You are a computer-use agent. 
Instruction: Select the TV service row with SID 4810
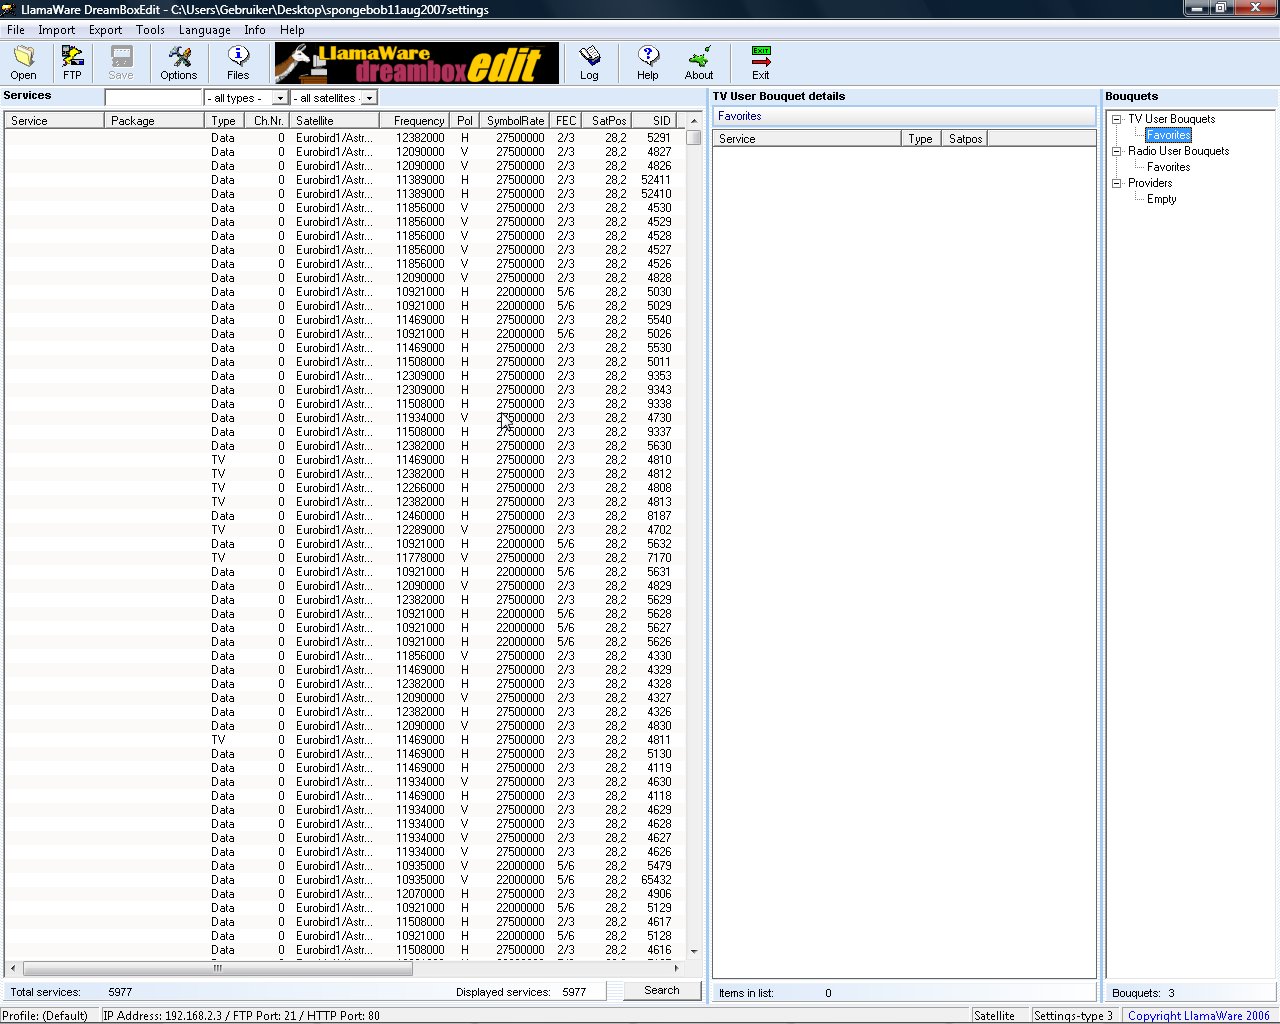[x=345, y=460]
